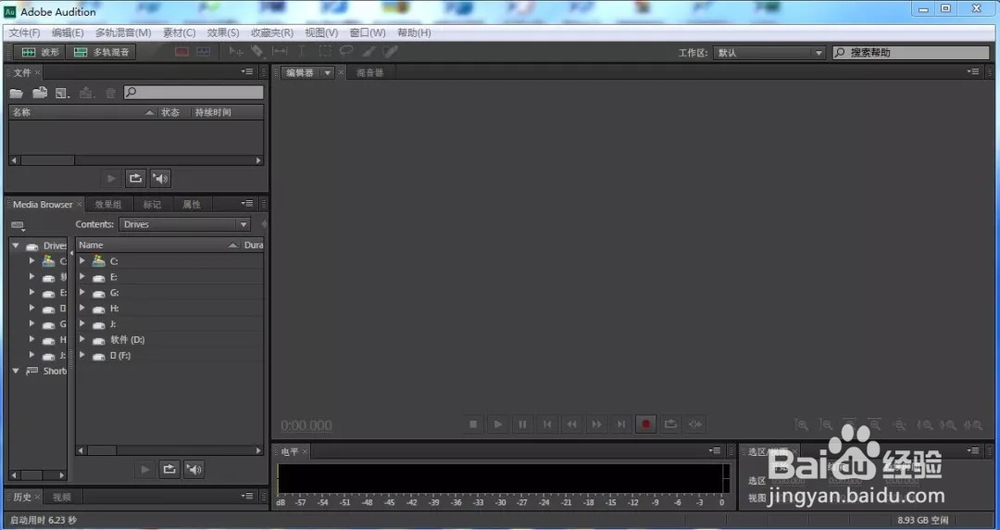Click the Insert into Multitrack icon in Files panel
The height and width of the screenshot is (530, 1000).
87,93
